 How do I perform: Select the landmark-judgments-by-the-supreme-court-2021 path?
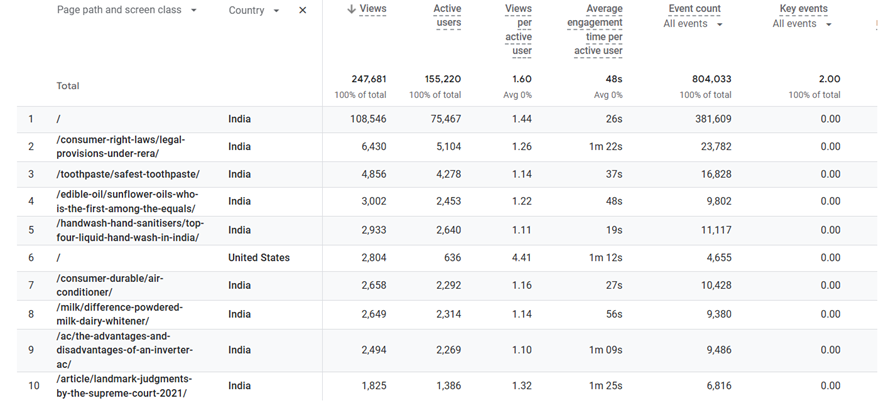(x=124, y=386)
